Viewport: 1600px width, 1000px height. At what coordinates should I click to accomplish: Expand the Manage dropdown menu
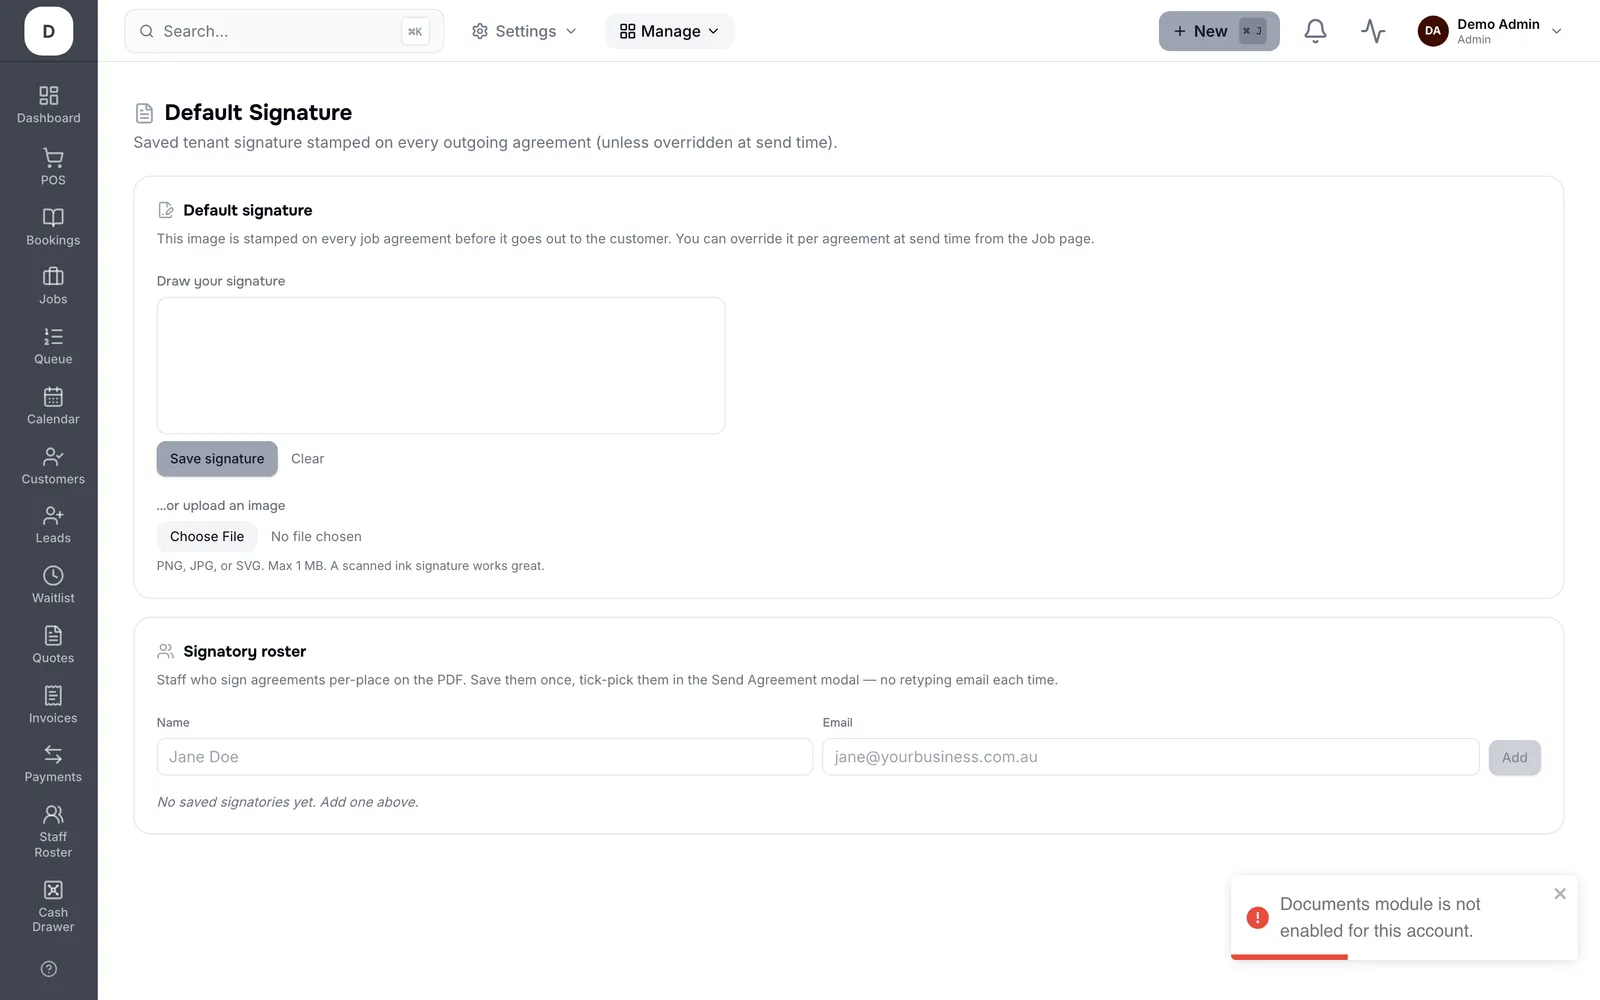(669, 31)
